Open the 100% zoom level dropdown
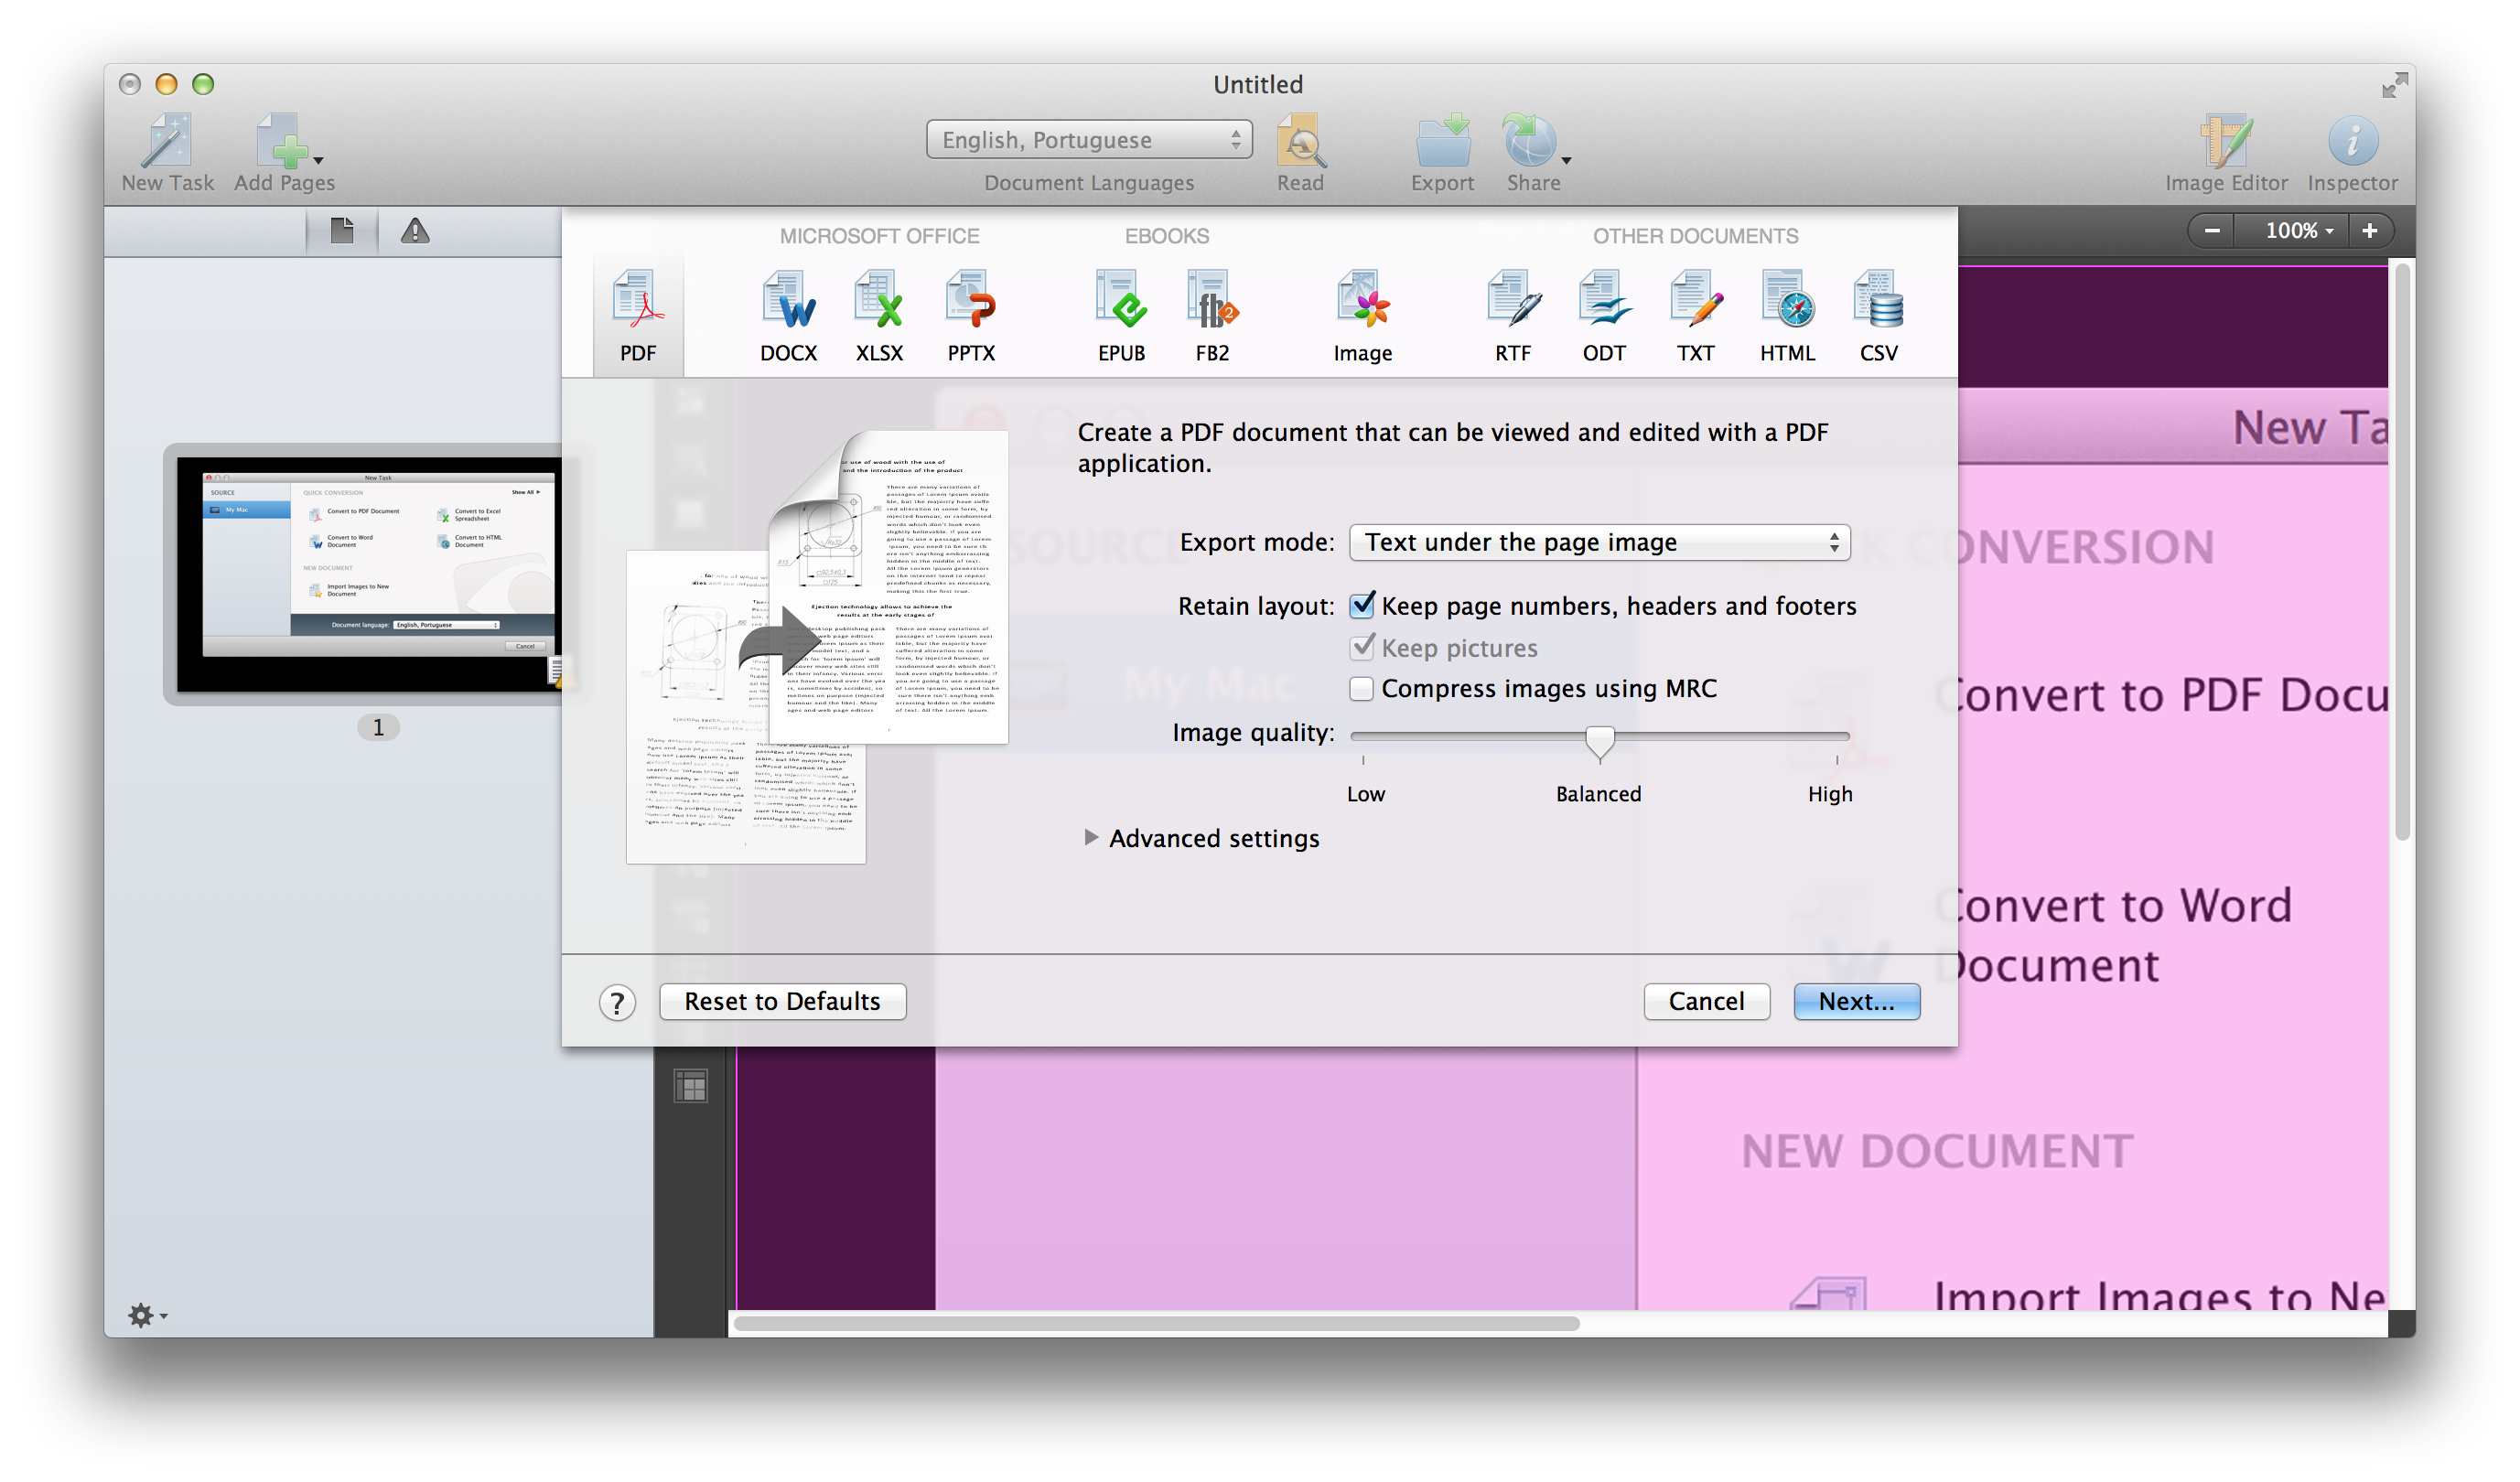2520x1482 pixels. click(x=2293, y=231)
